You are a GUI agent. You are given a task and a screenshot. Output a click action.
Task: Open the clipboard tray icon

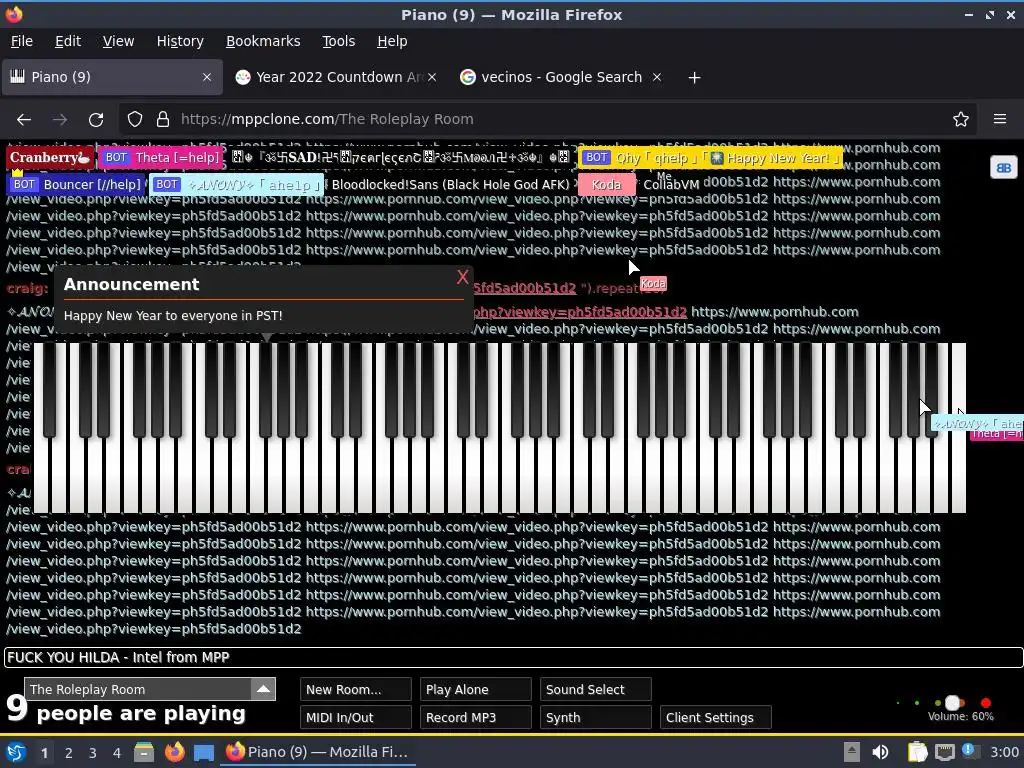pyautogui.click(x=917, y=752)
